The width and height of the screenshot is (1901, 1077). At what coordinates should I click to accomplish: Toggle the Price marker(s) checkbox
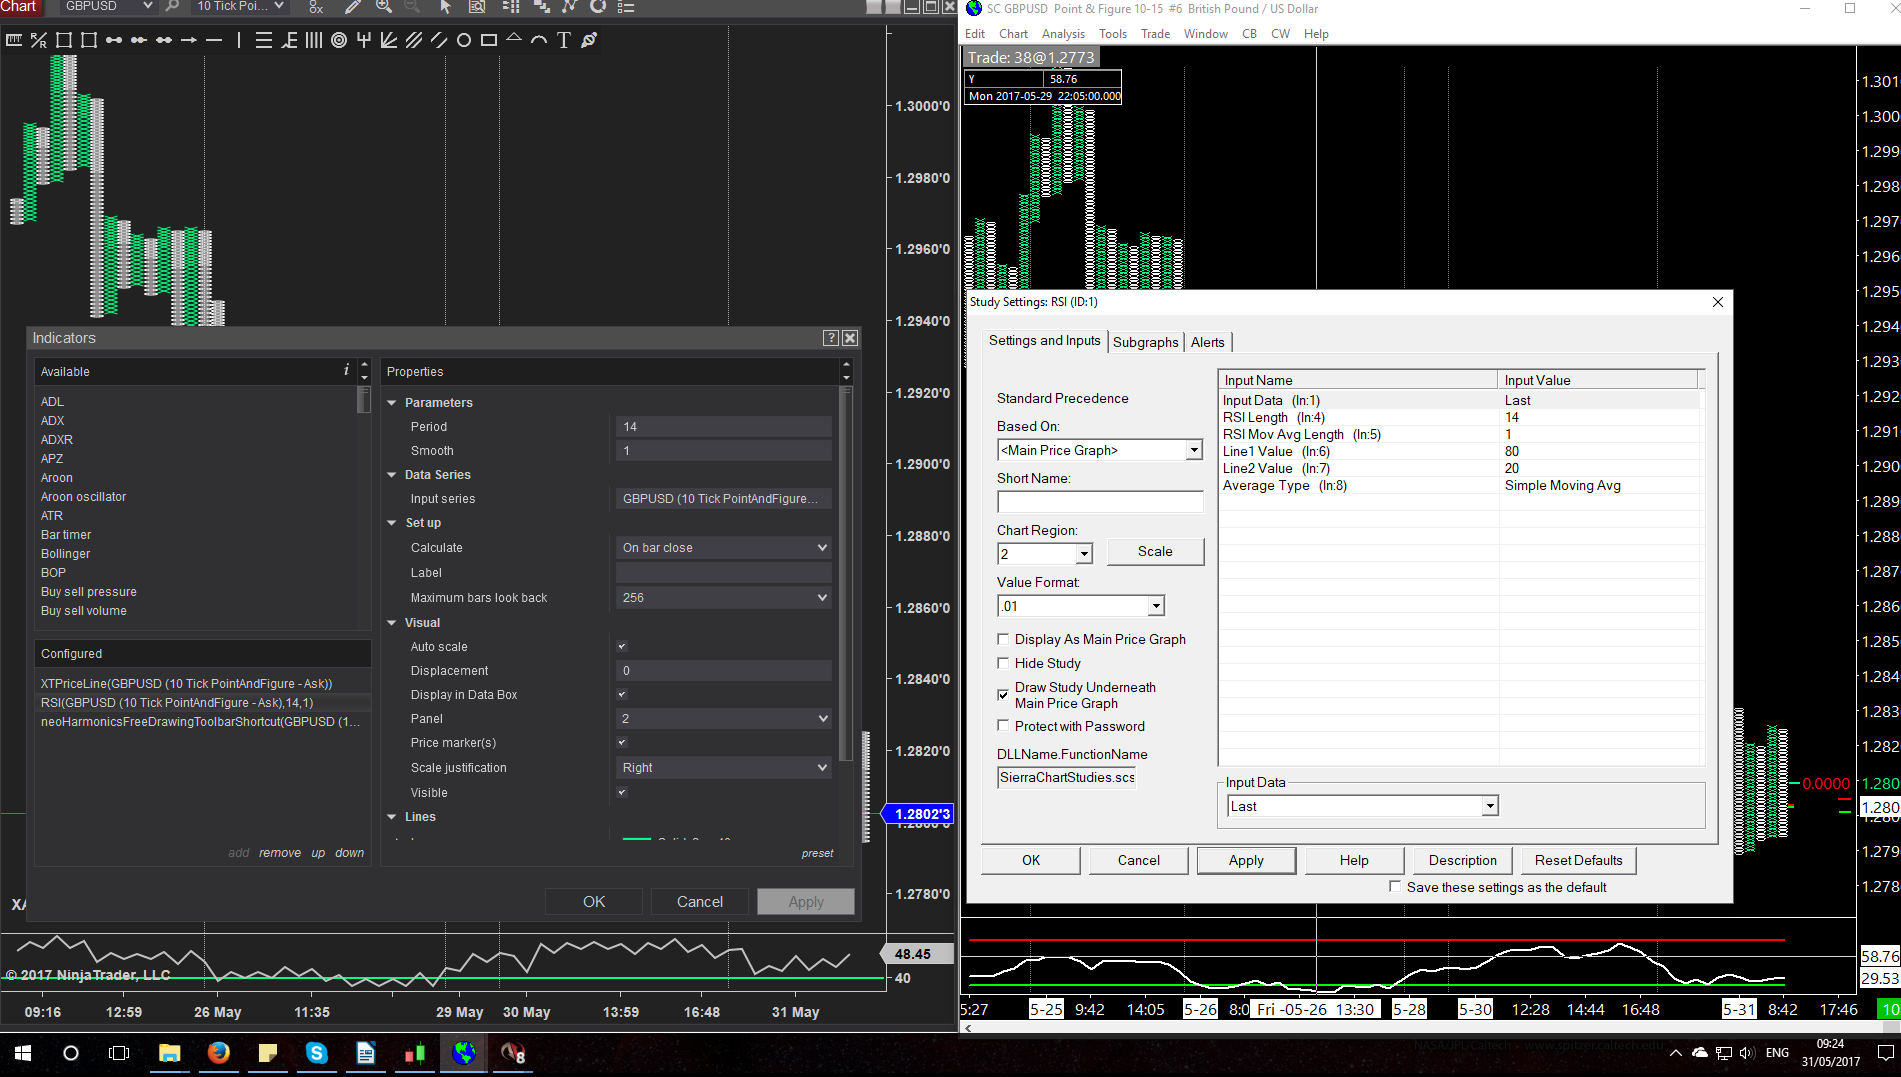tap(622, 743)
